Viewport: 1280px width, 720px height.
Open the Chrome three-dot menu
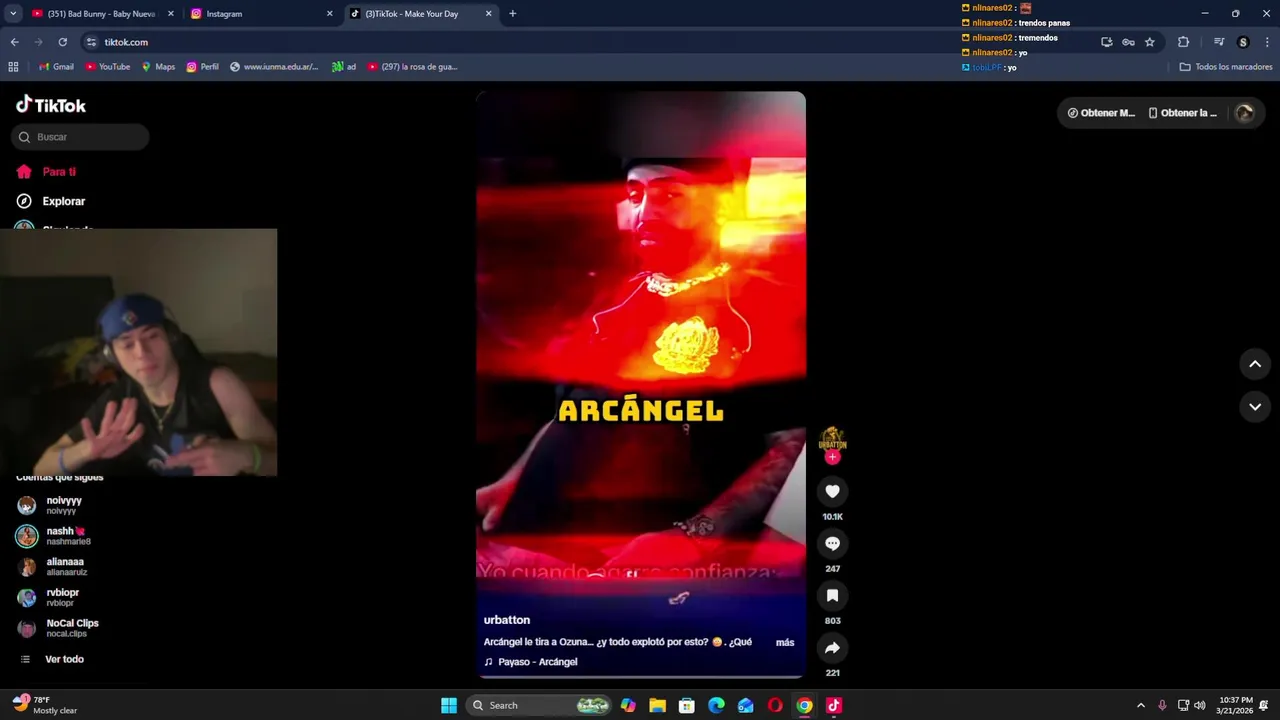click(1267, 42)
